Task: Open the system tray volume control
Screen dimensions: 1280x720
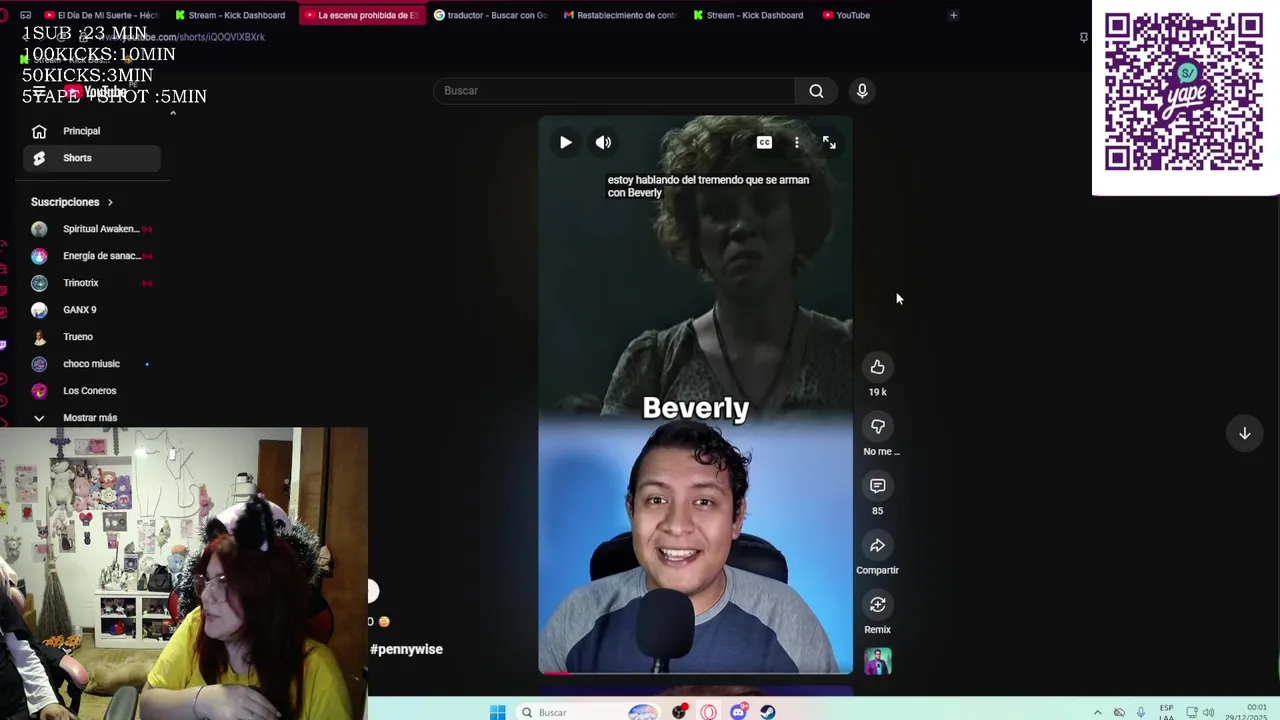Action: [1209, 712]
